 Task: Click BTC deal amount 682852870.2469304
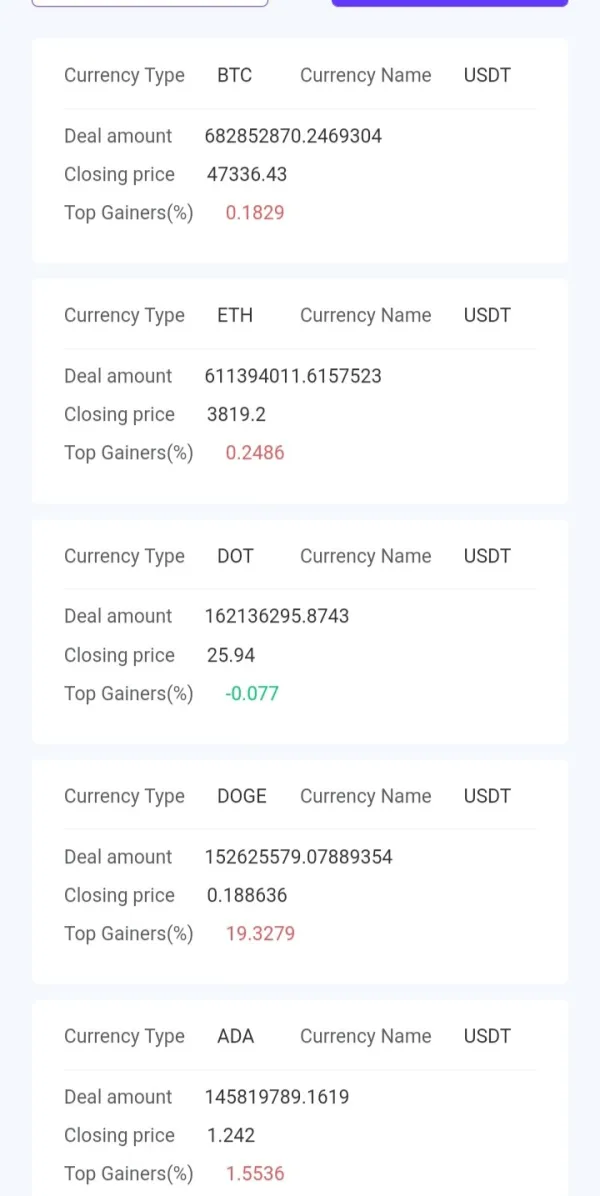point(293,136)
